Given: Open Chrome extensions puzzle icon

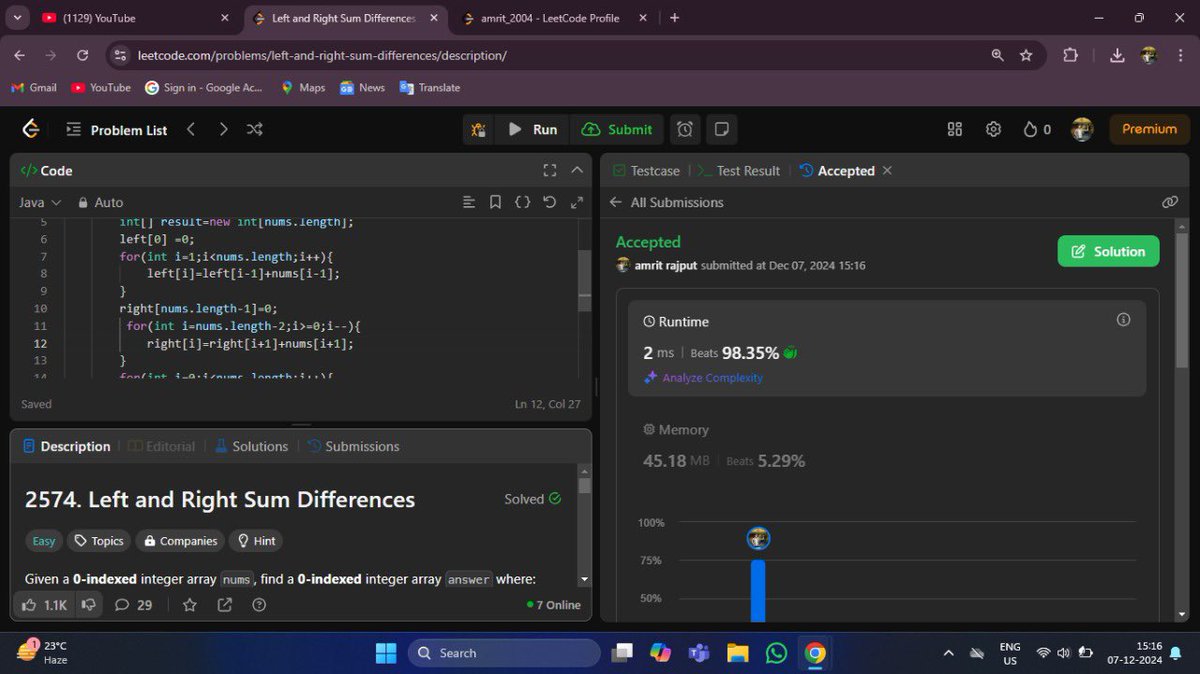Looking at the screenshot, I should click(1071, 55).
